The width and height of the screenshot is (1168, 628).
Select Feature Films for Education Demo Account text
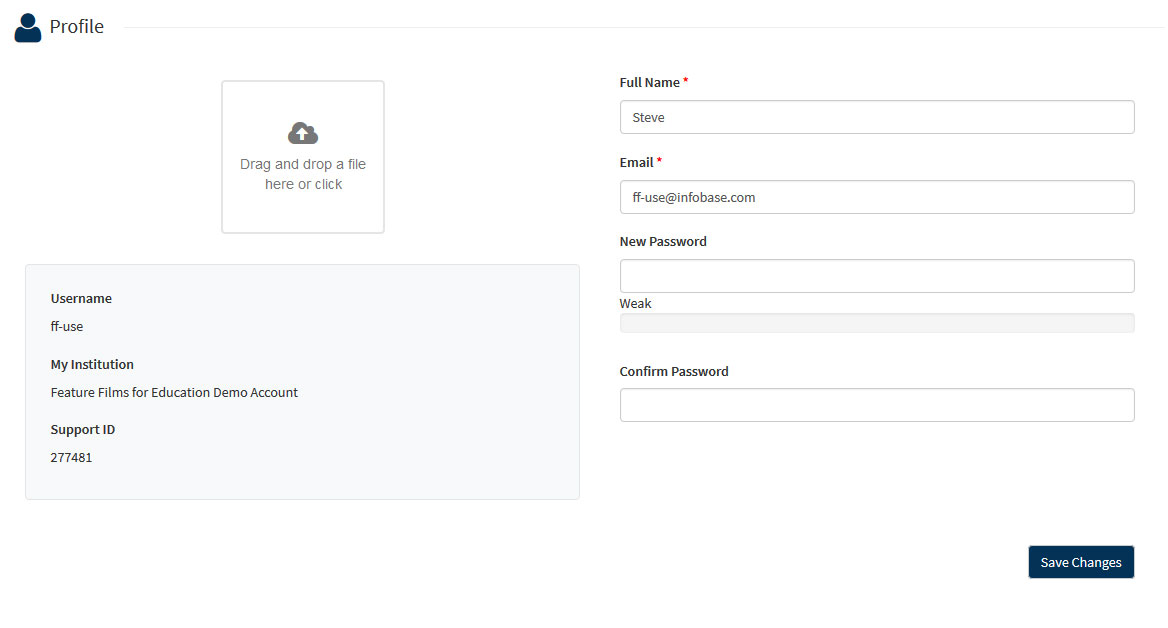point(174,392)
